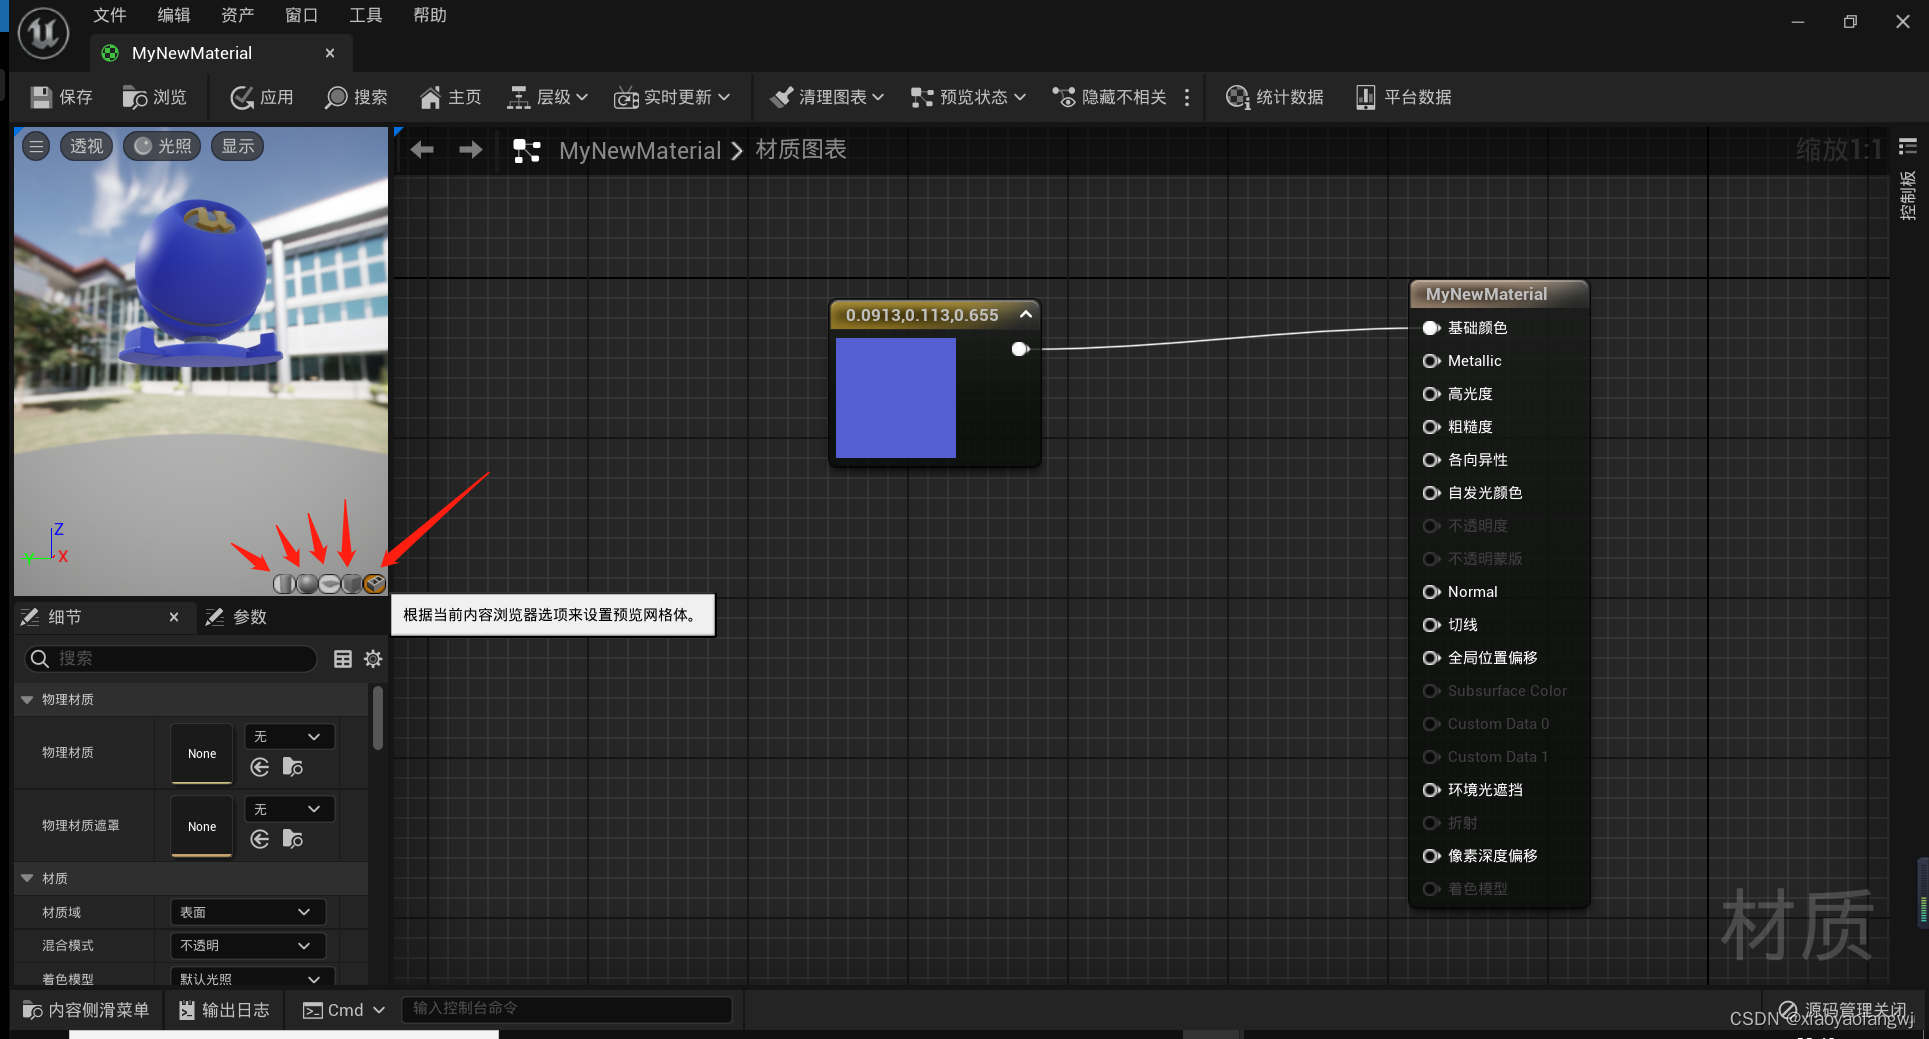Click the details search field

(170, 658)
